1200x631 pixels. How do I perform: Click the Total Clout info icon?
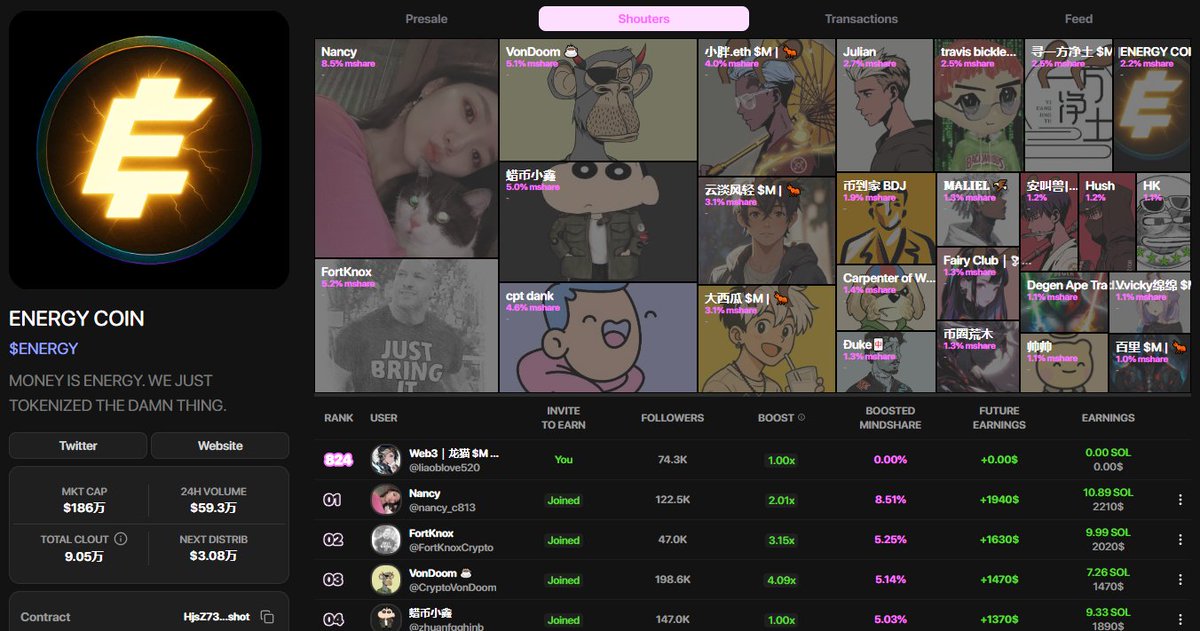(x=121, y=539)
